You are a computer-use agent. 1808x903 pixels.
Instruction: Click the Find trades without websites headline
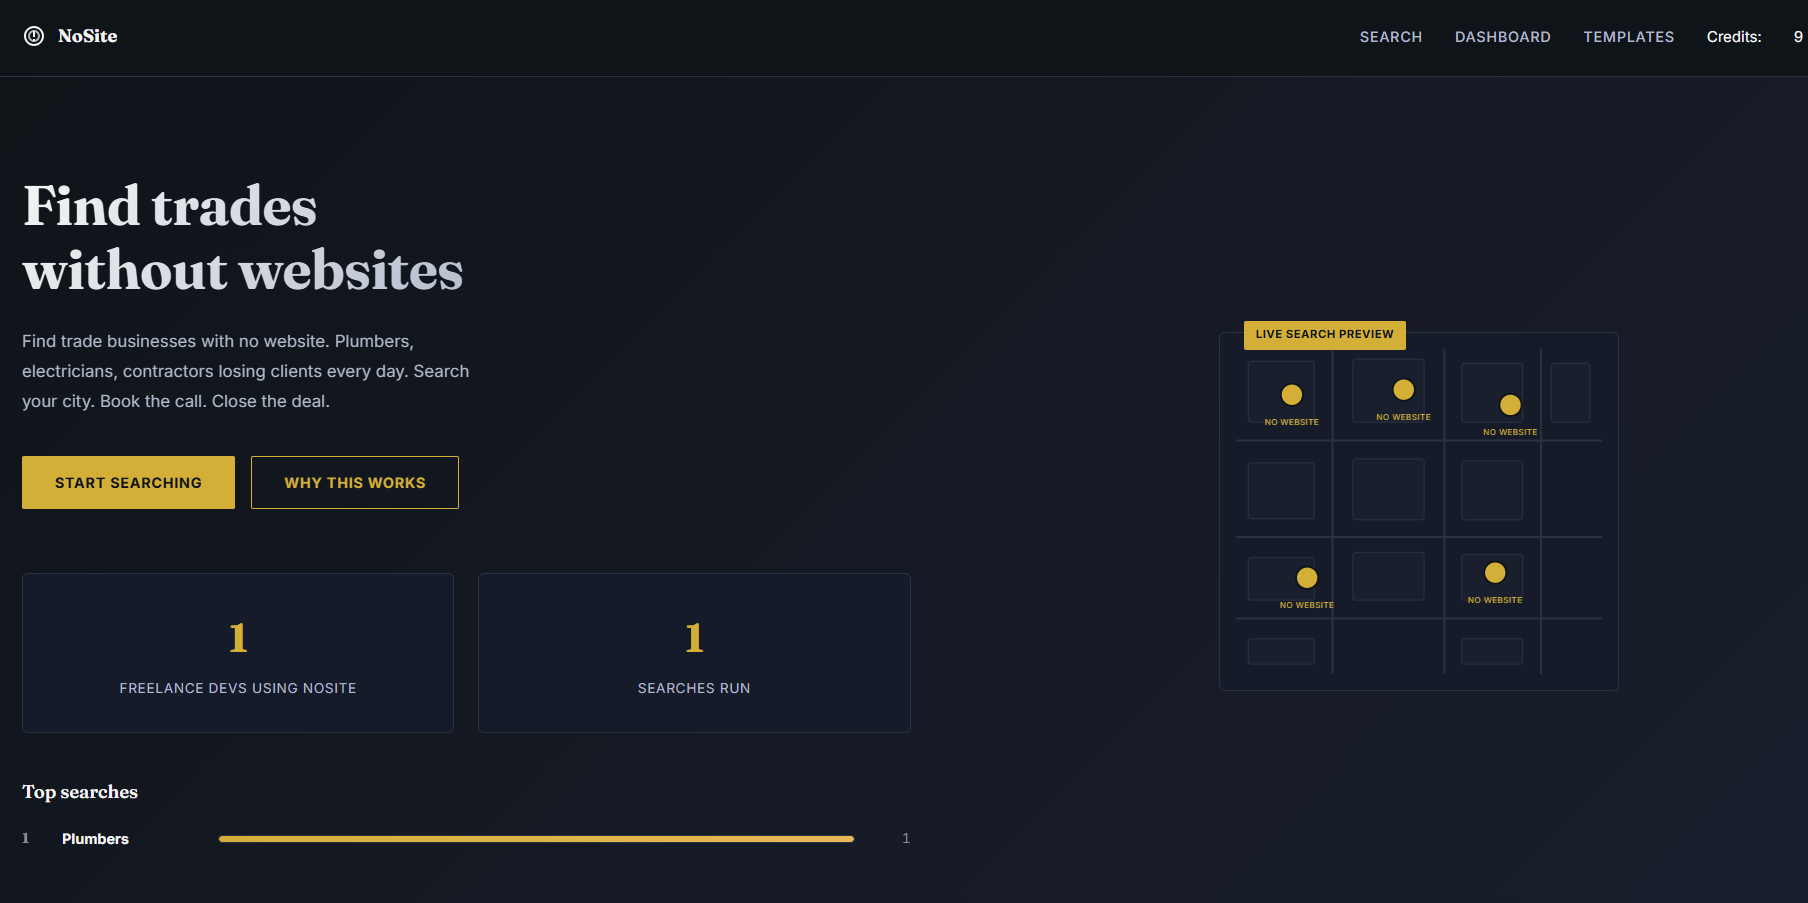[243, 238]
